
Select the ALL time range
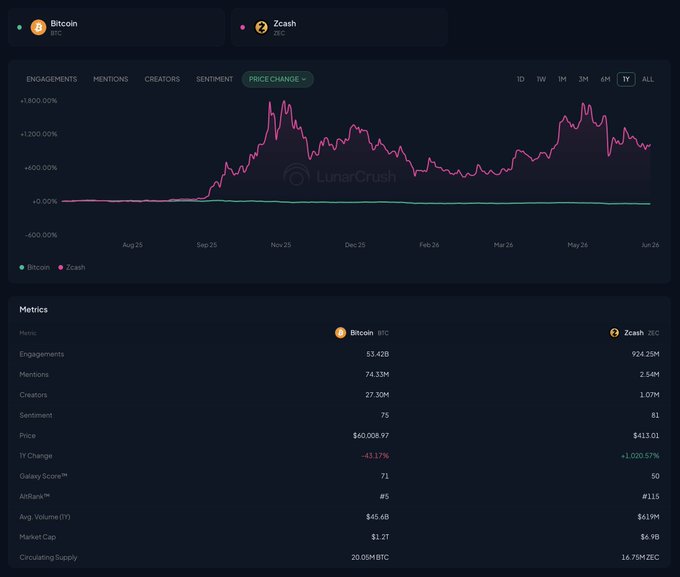(x=648, y=79)
